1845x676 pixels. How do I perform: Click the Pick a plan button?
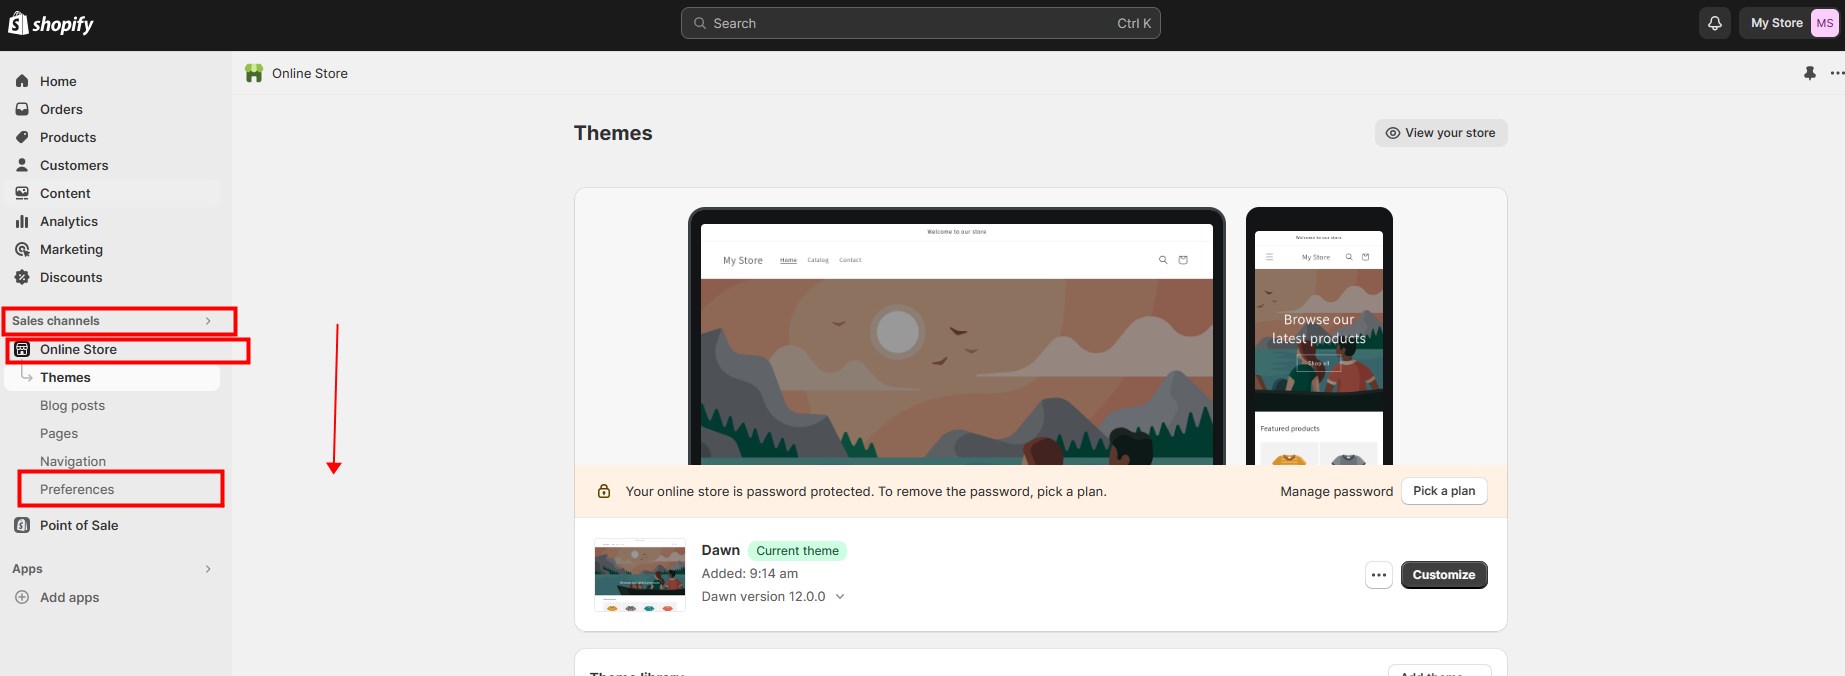pyautogui.click(x=1443, y=491)
